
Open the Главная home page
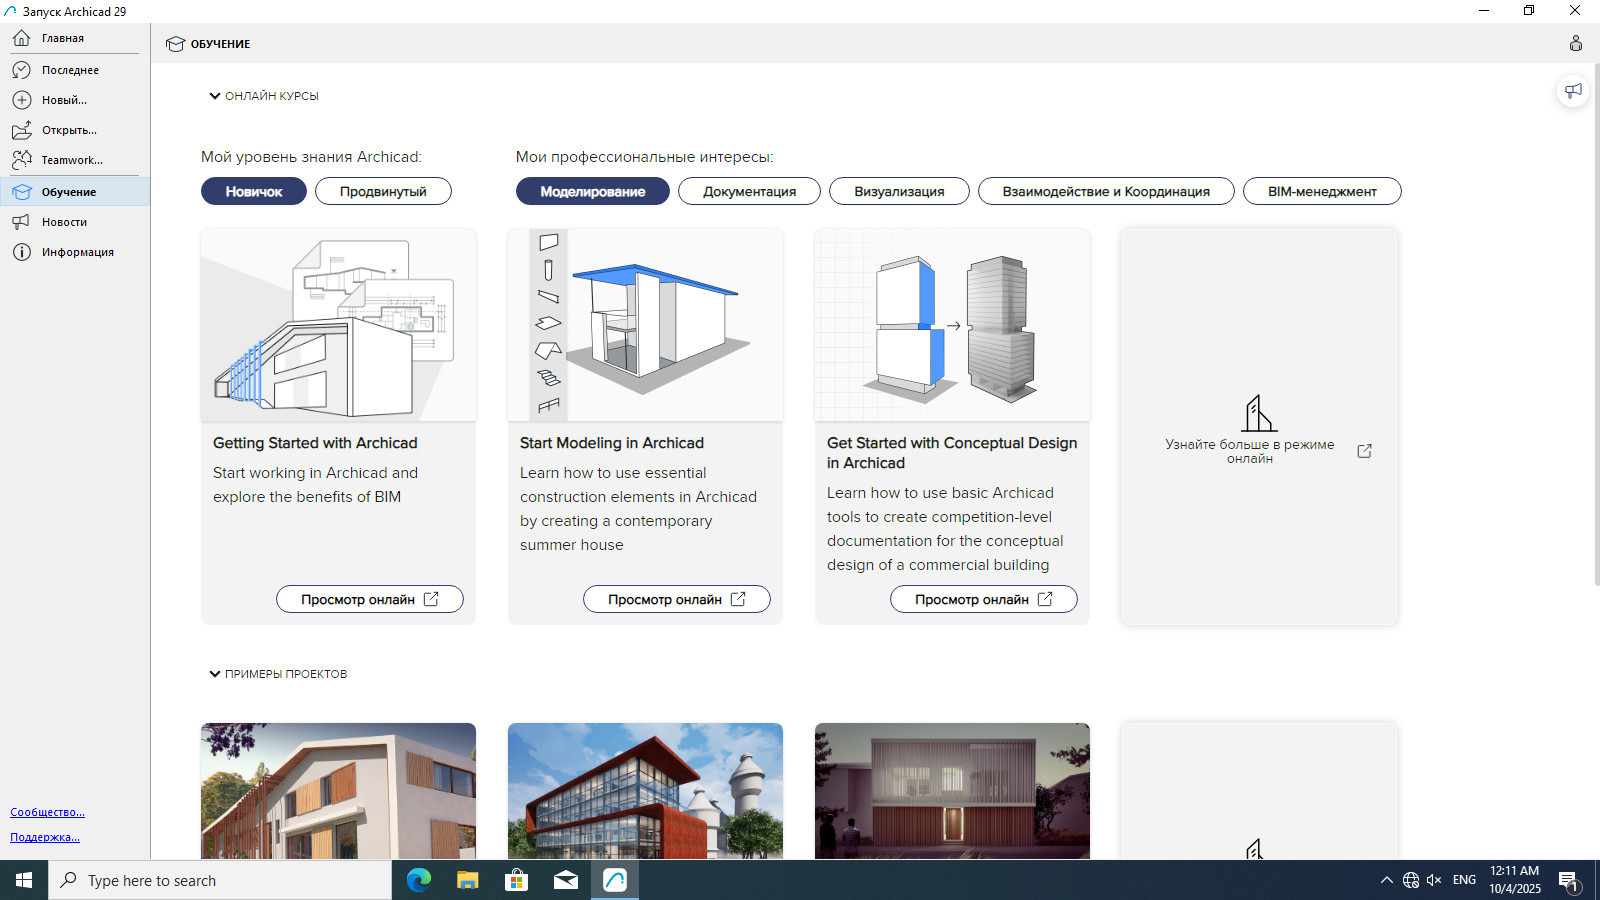[75, 38]
